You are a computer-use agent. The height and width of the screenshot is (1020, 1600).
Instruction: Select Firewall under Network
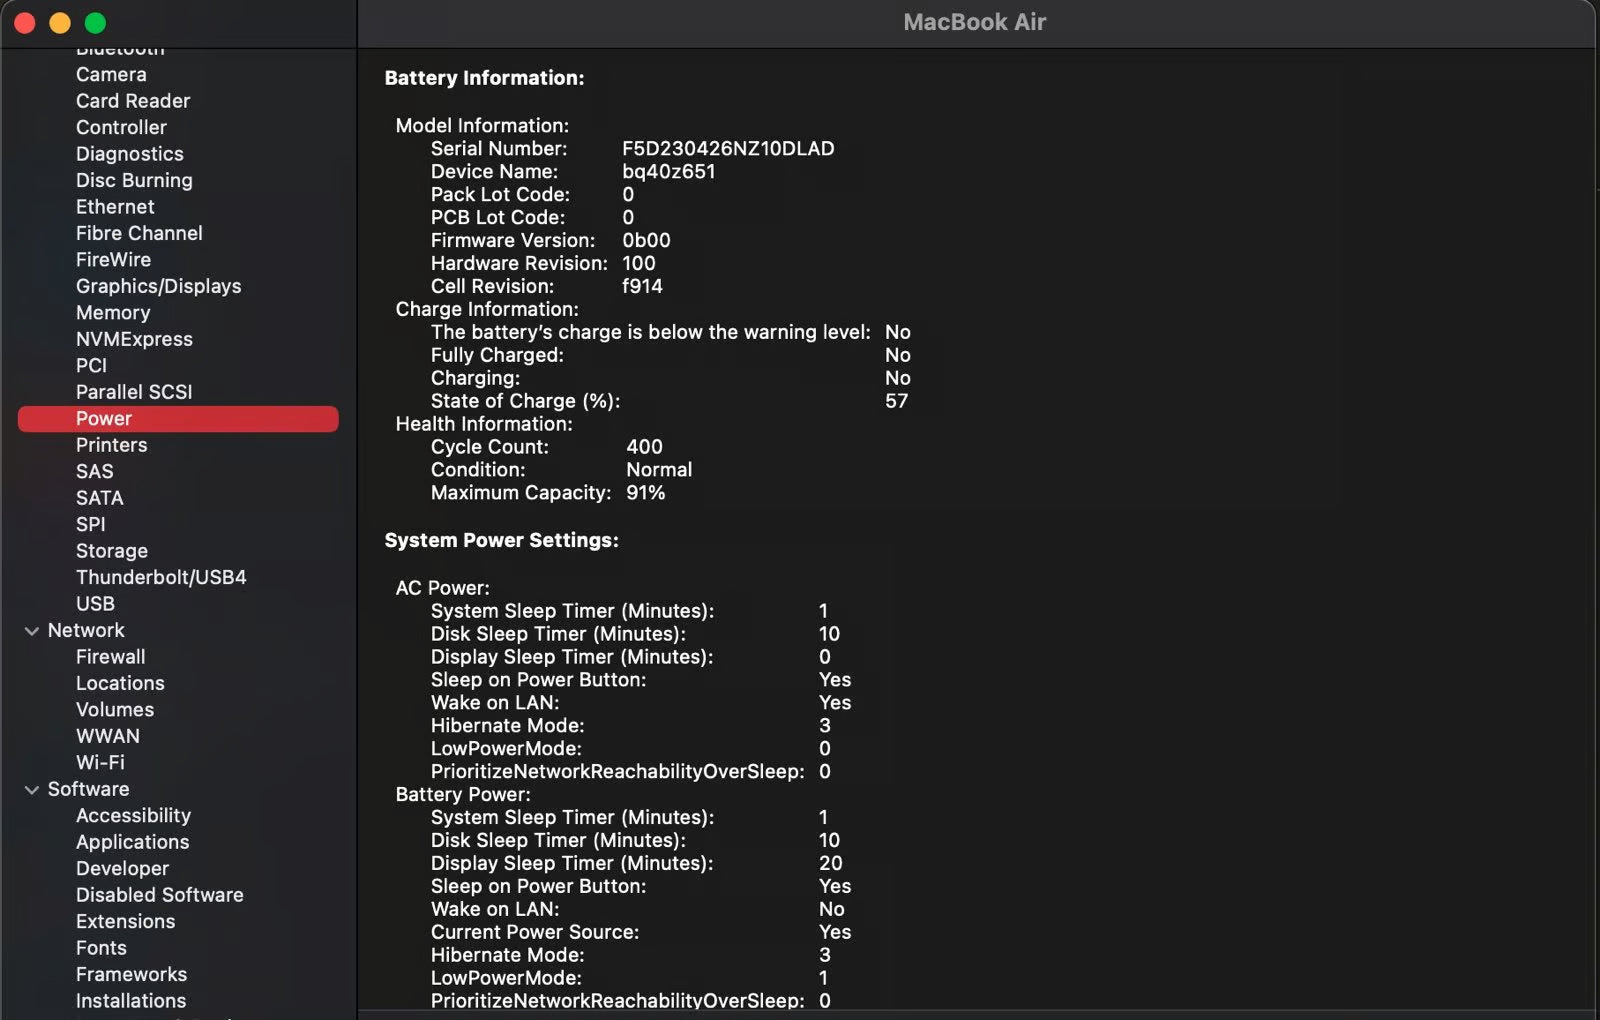tap(111, 657)
